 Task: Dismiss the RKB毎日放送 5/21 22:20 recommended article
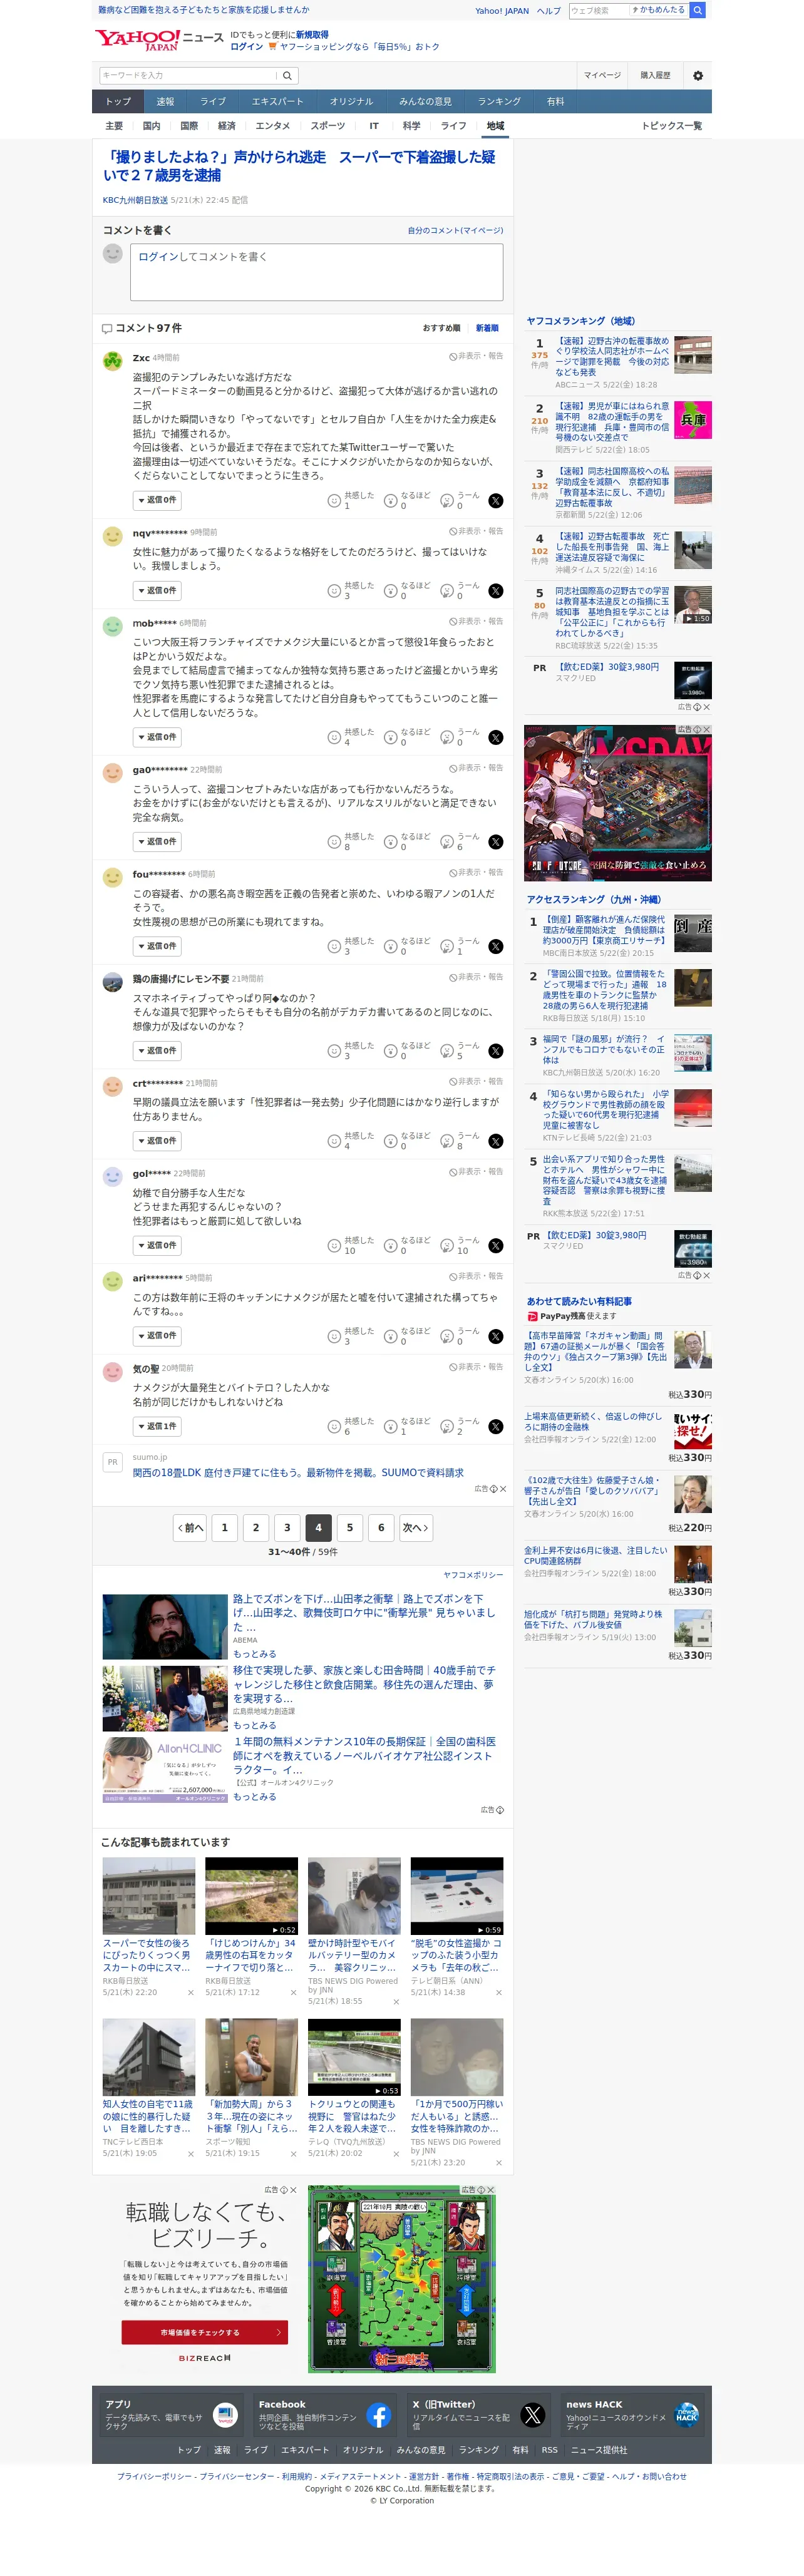tap(190, 1992)
